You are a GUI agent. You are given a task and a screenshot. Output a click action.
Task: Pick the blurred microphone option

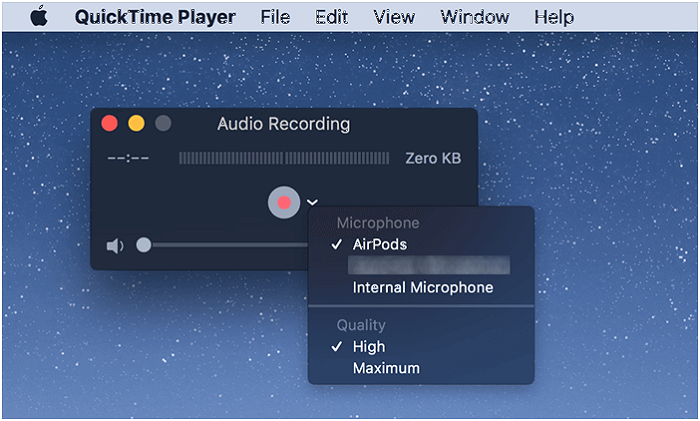pyautogui.click(x=428, y=266)
